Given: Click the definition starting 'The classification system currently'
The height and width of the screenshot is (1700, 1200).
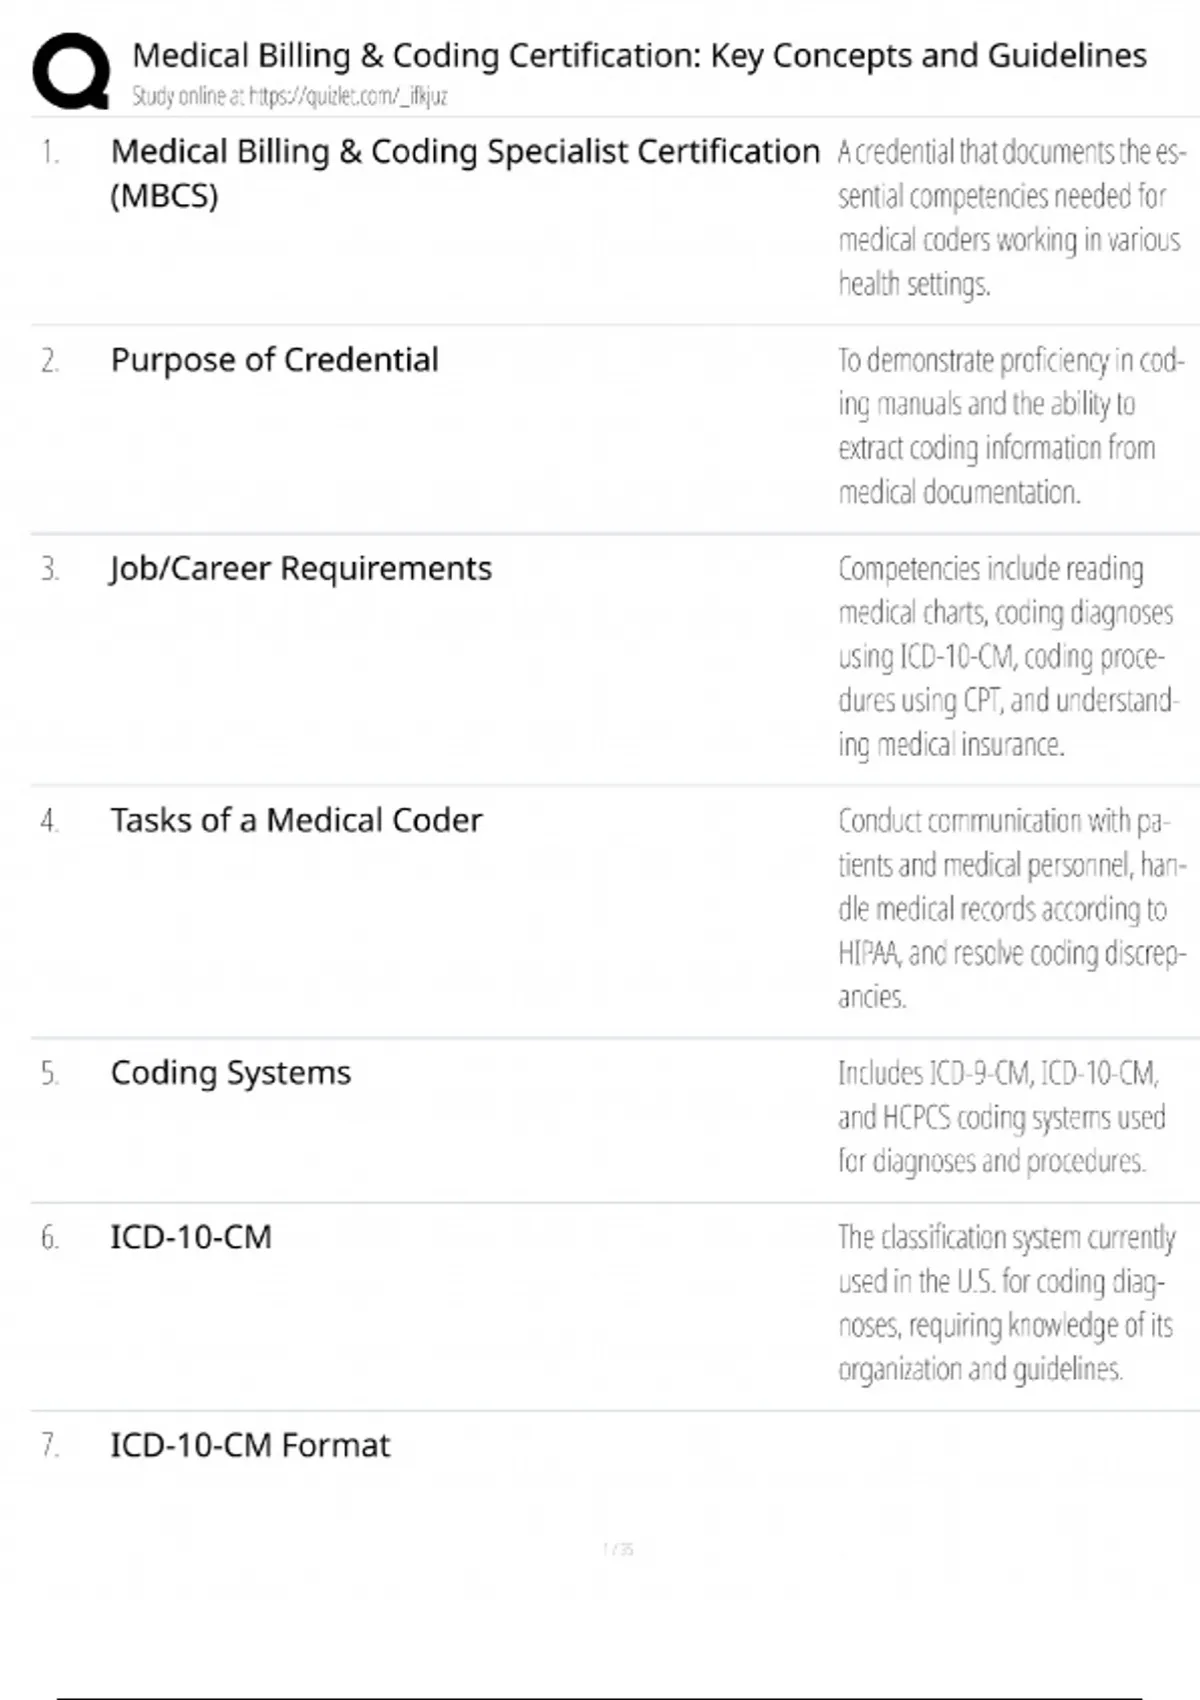Looking at the screenshot, I should (1006, 1303).
